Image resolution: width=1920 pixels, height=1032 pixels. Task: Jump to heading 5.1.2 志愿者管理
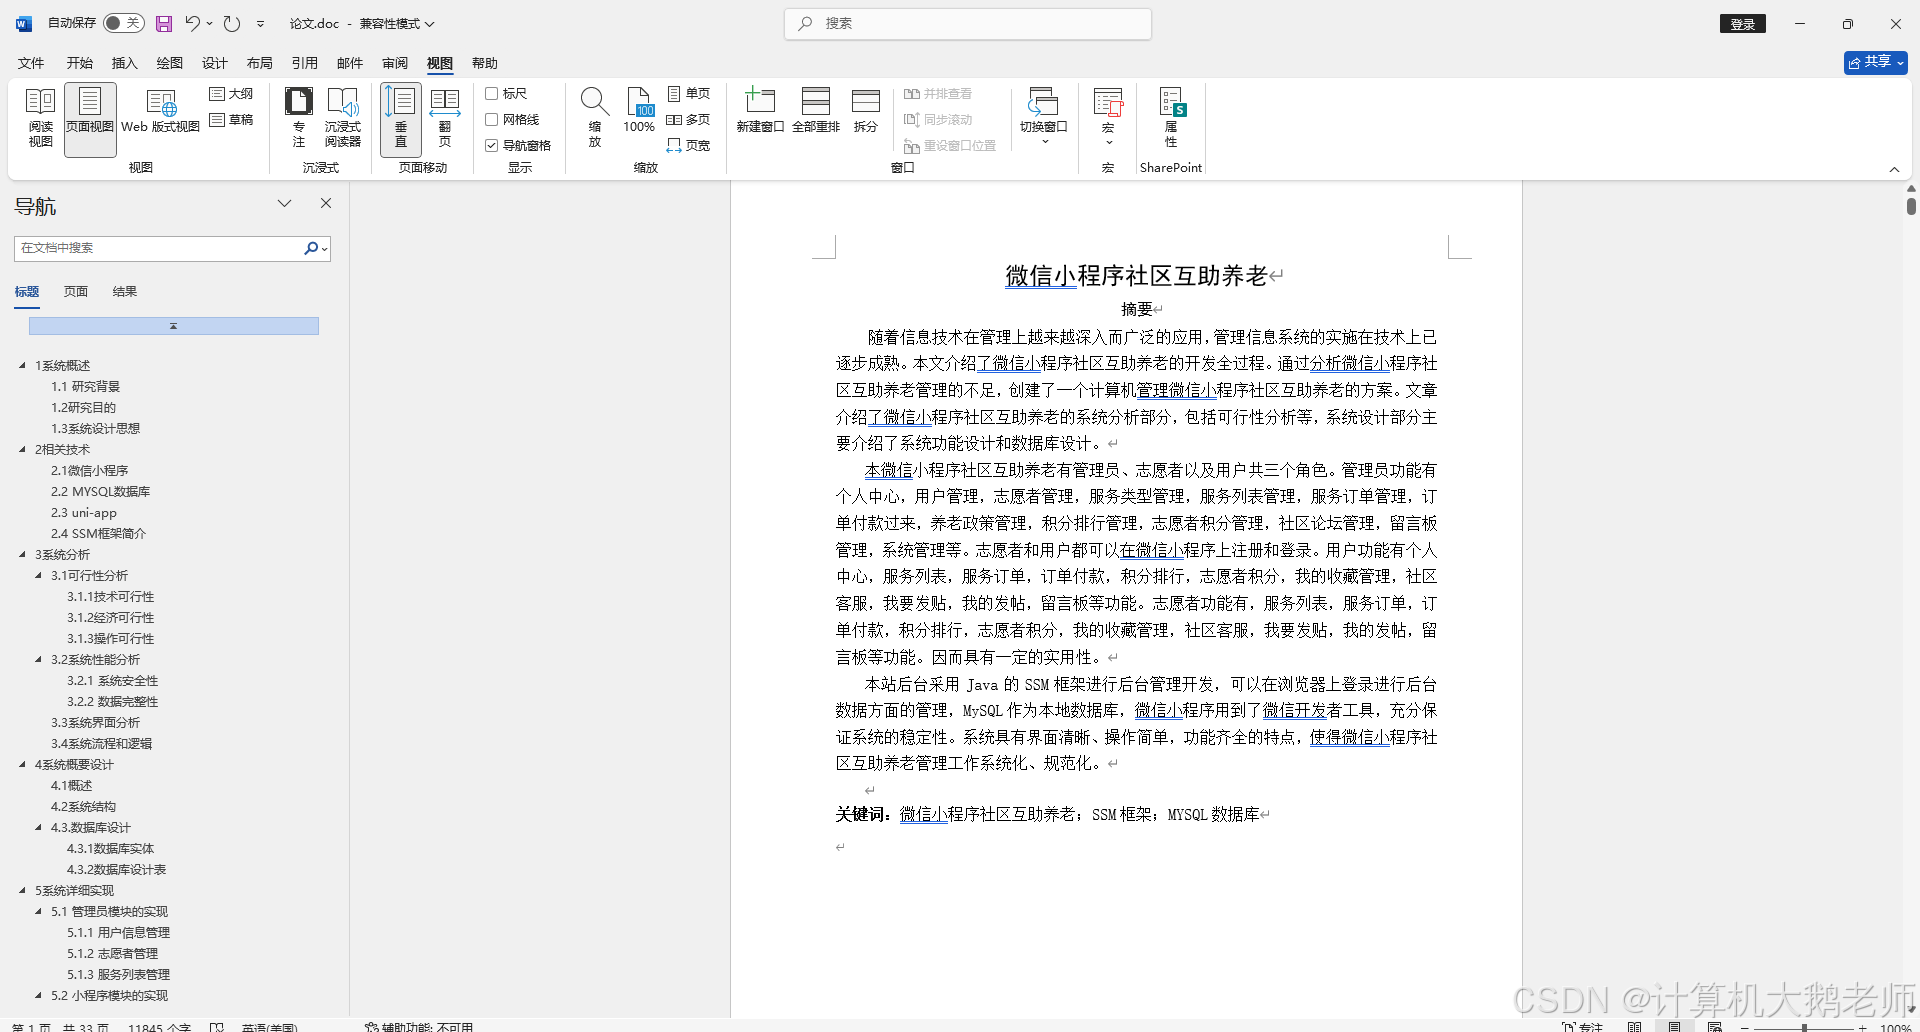point(113,954)
